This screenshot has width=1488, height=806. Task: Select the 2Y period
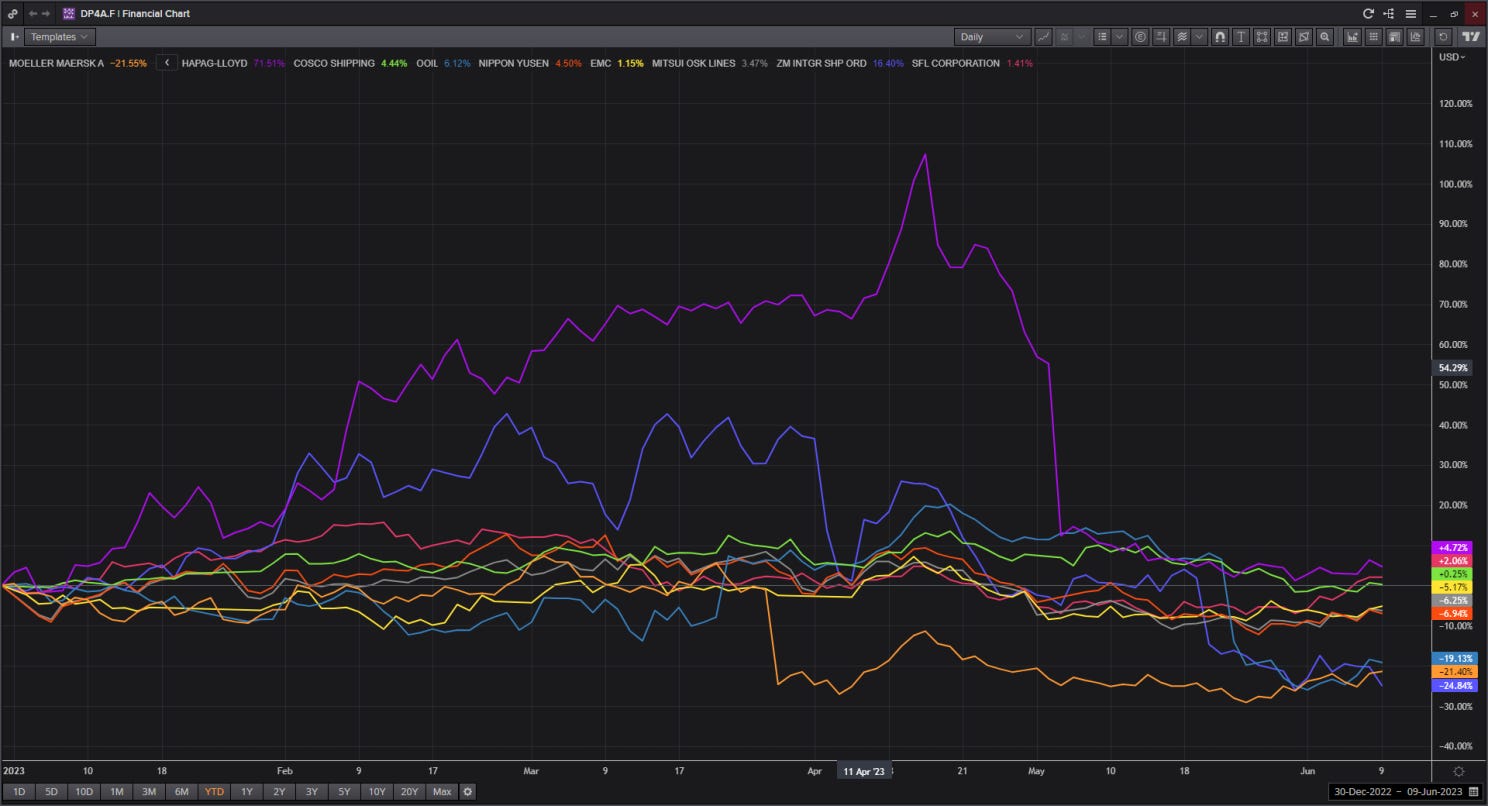tap(279, 792)
